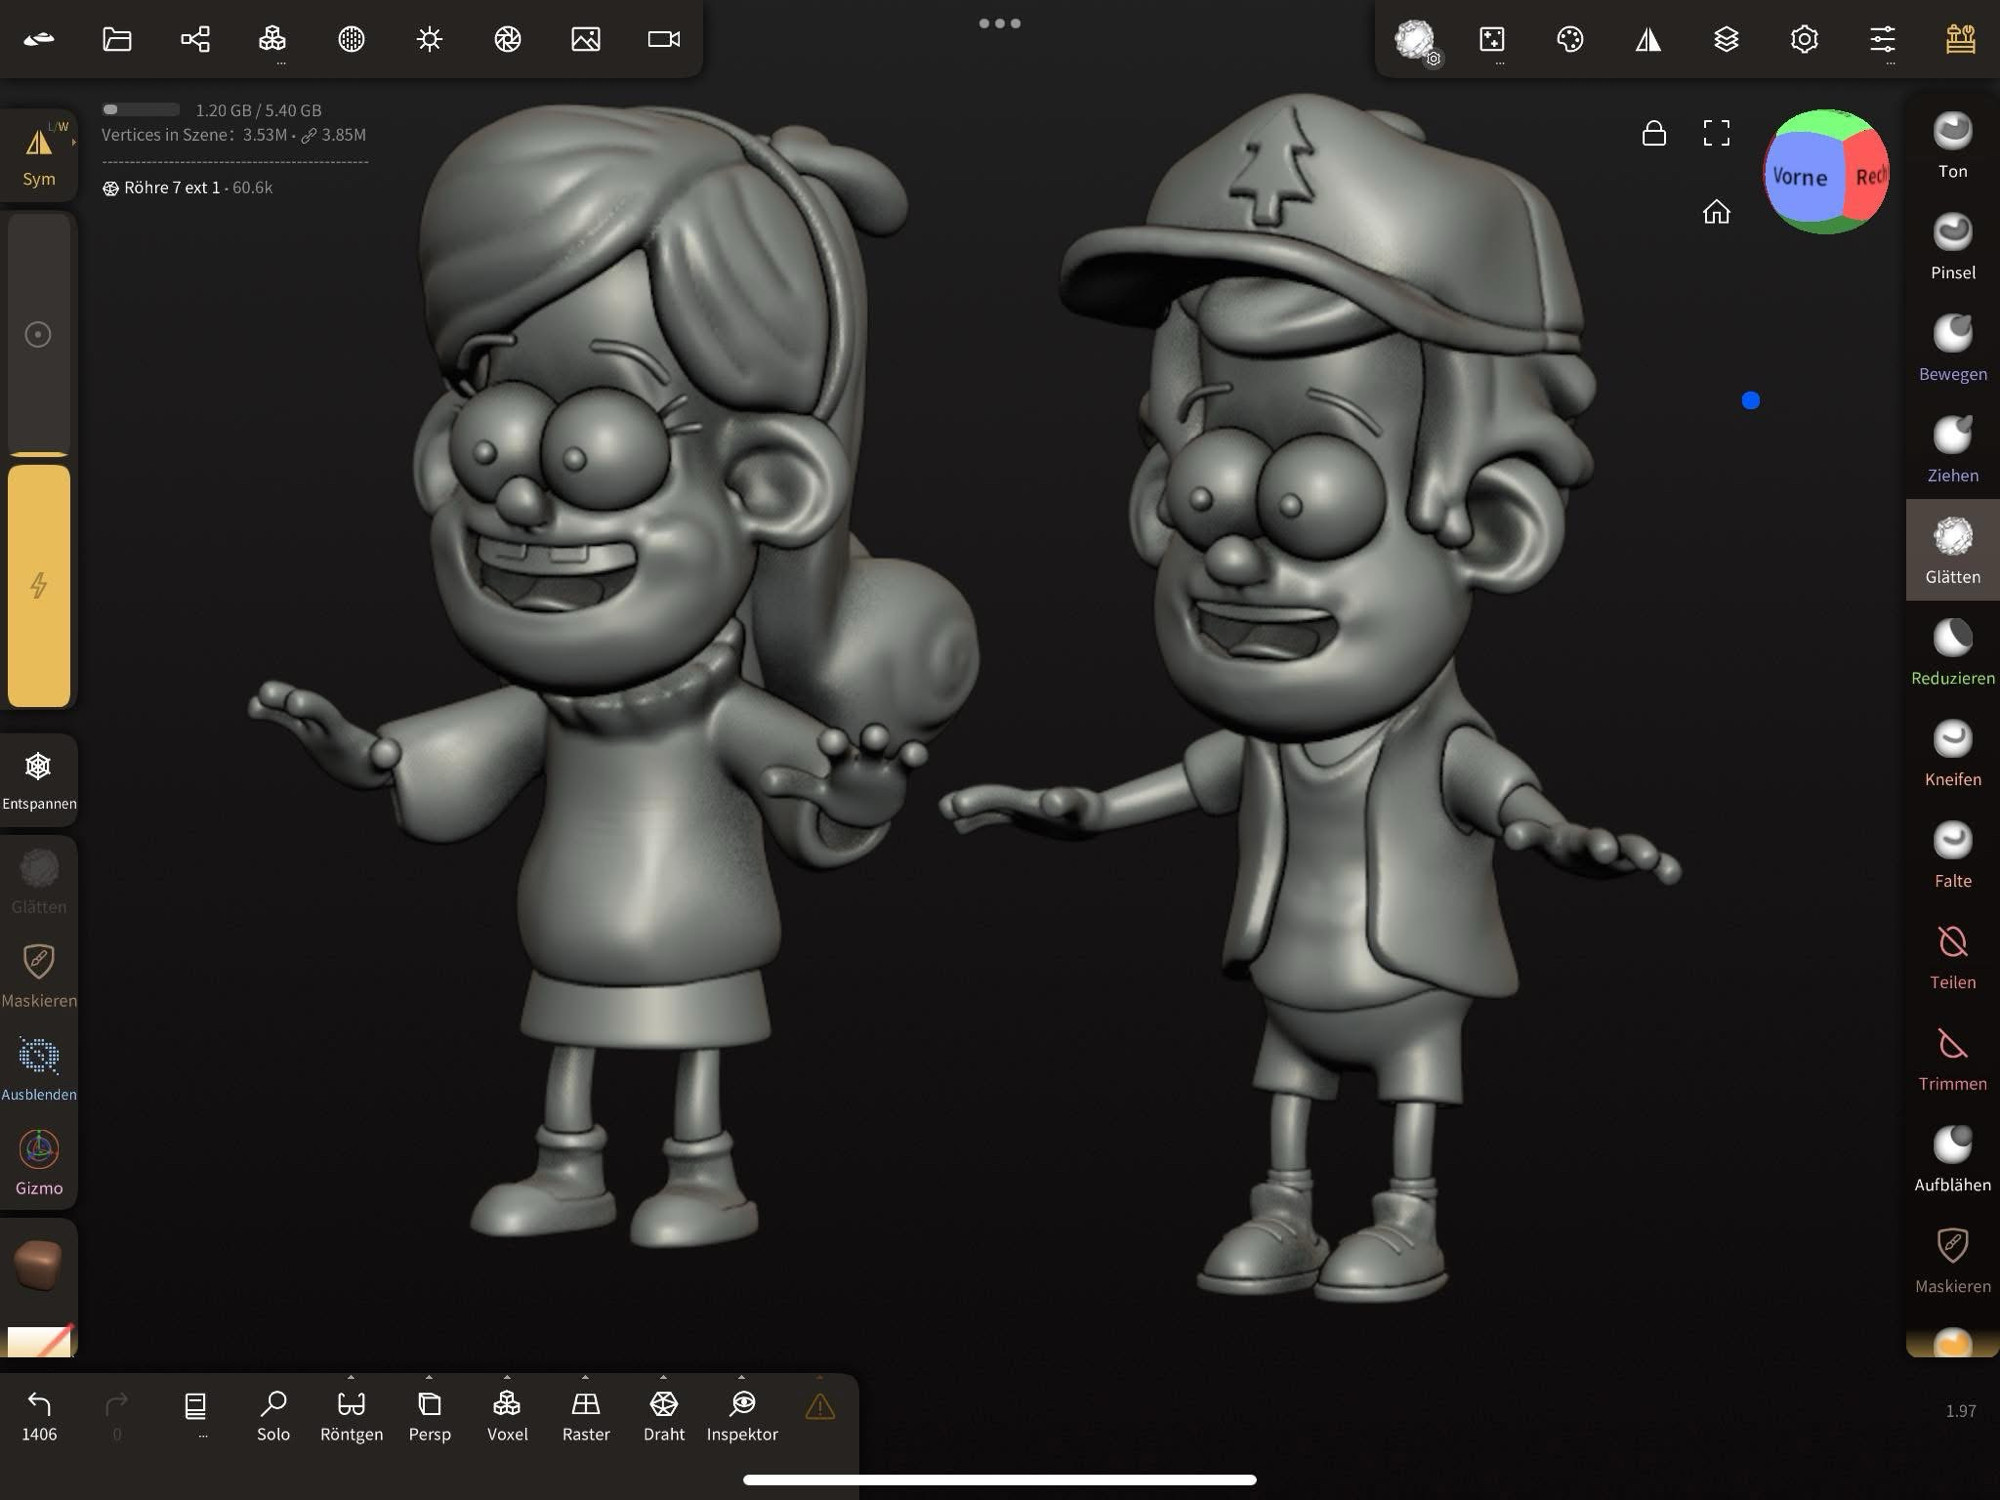The image size is (2000, 1500).
Task: Click the Voxel remesh button
Action: 507,1416
